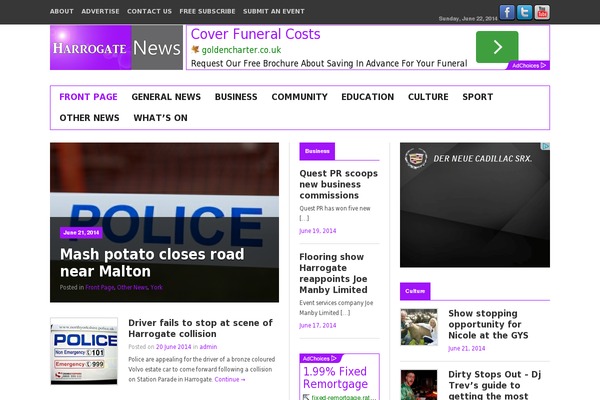
Task: Click the goldencharter.co.uk ad link
Action: click(x=241, y=50)
